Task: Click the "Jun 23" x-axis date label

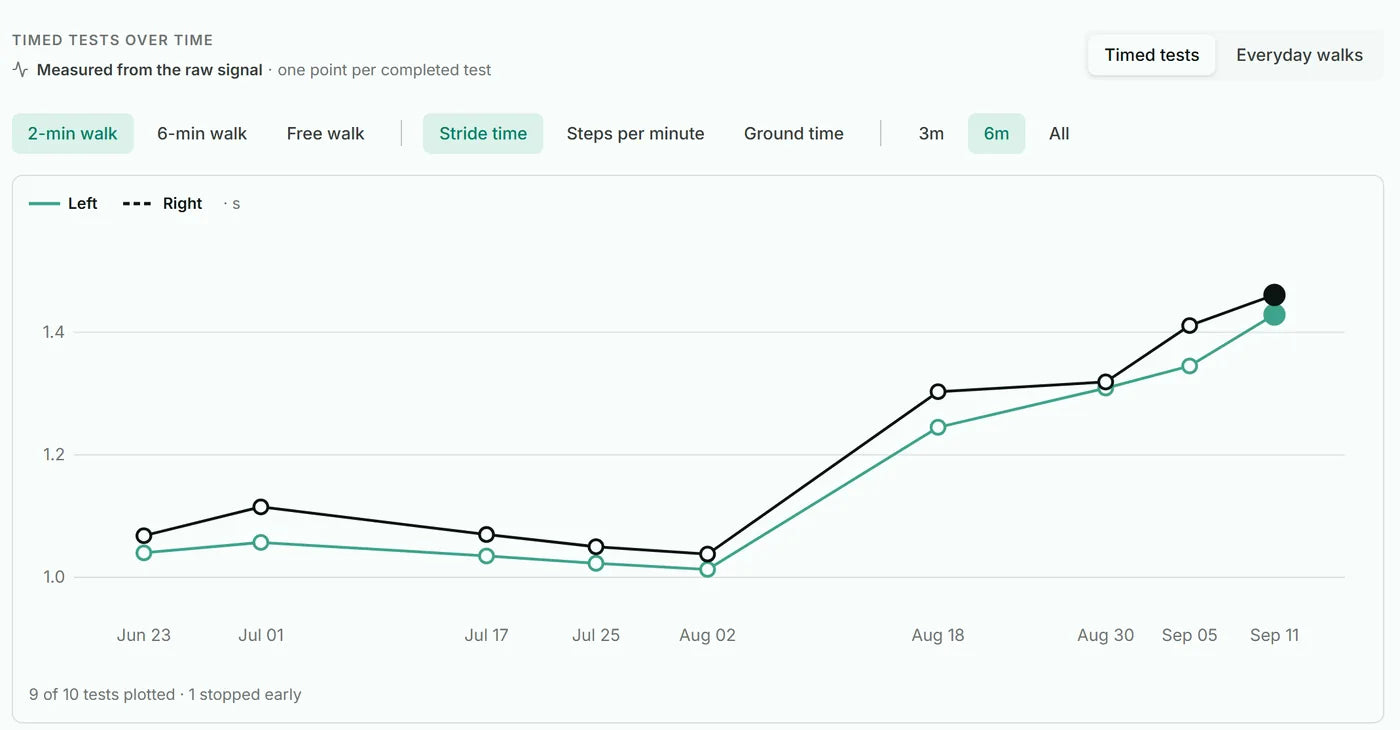Action: [144, 635]
